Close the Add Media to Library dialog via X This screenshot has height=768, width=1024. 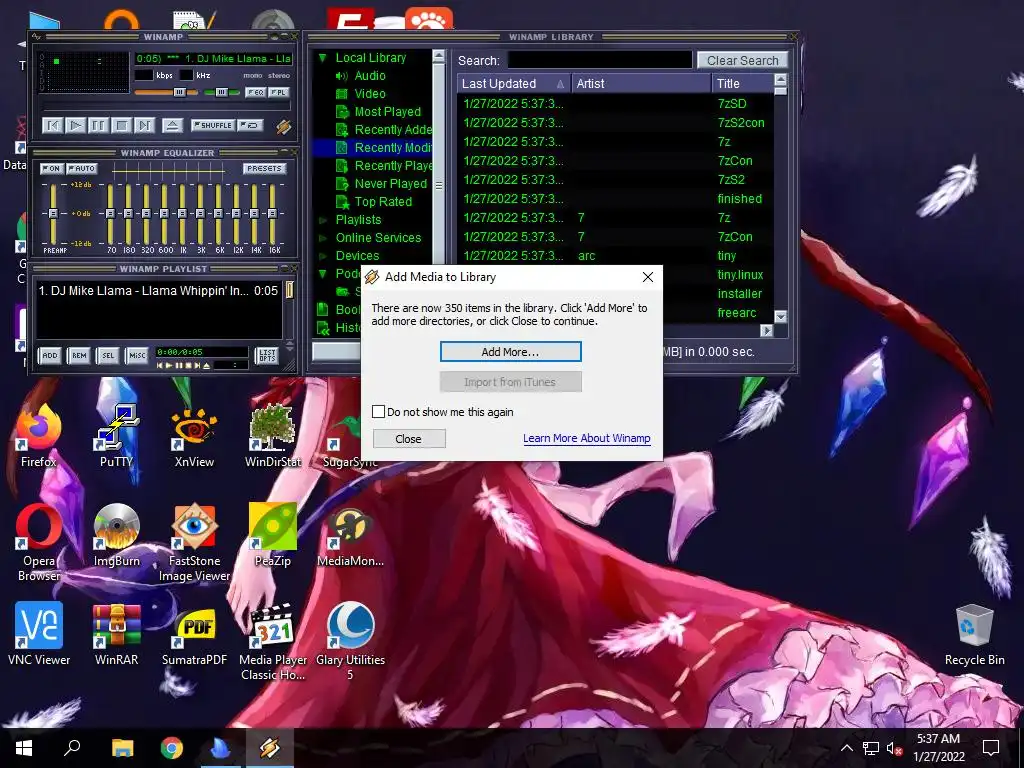[x=647, y=277]
